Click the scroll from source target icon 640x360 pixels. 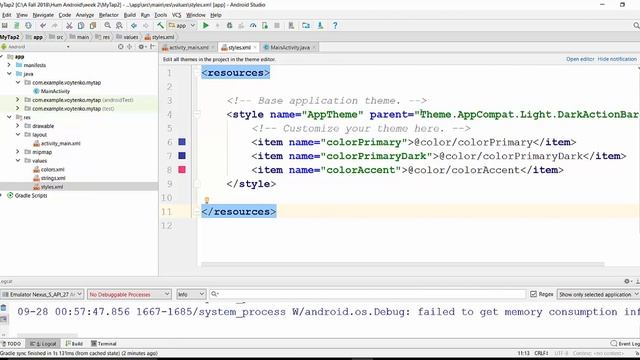[120, 47]
